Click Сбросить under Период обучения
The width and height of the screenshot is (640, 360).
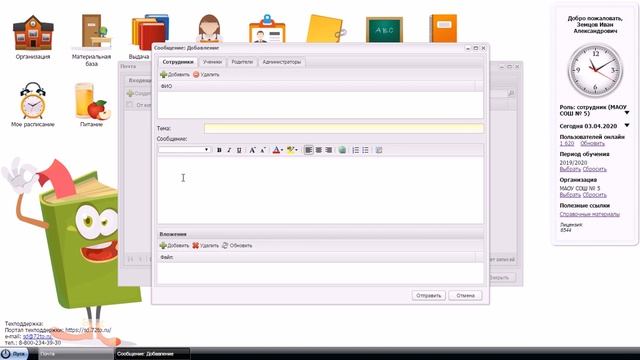click(594, 169)
